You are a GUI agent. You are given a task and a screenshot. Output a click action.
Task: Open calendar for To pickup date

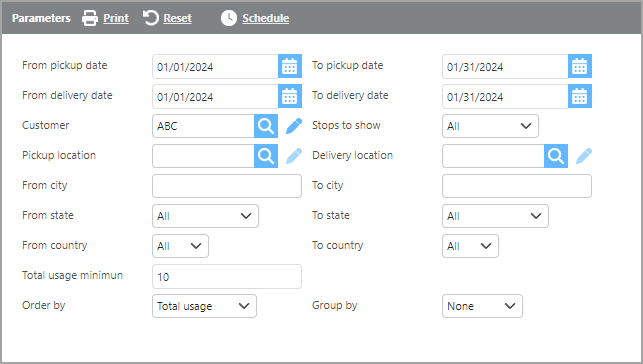coord(580,66)
